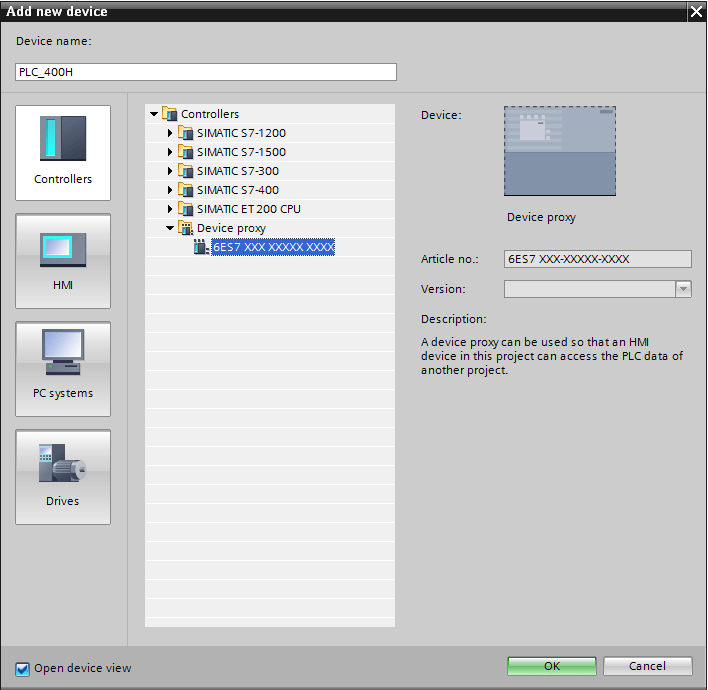Click the 6ES7 device proxy item icon
Screen dimensions: 708x690
201,247
